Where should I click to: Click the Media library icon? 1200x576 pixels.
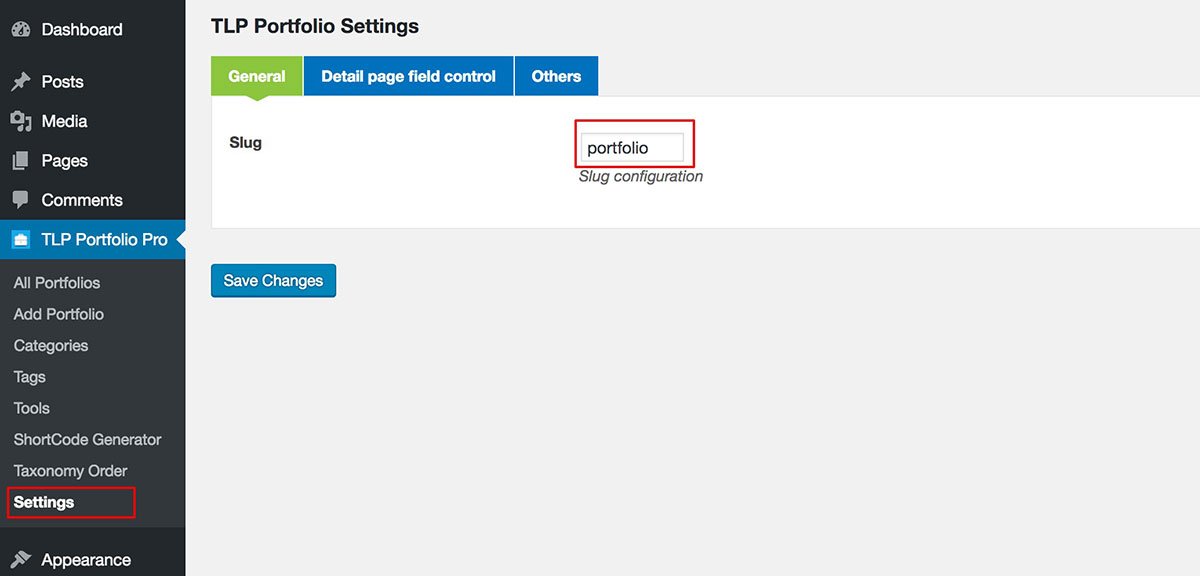21,121
